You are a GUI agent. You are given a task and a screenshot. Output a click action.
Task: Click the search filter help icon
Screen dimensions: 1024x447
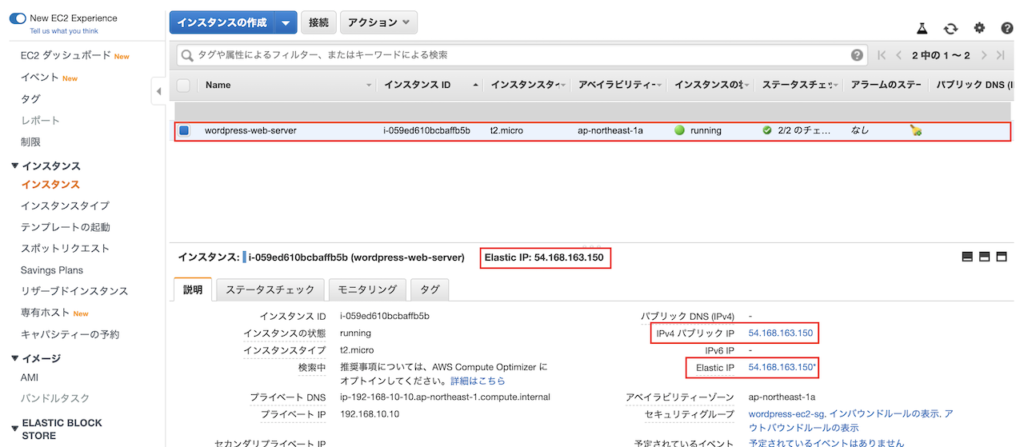click(x=857, y=55)
